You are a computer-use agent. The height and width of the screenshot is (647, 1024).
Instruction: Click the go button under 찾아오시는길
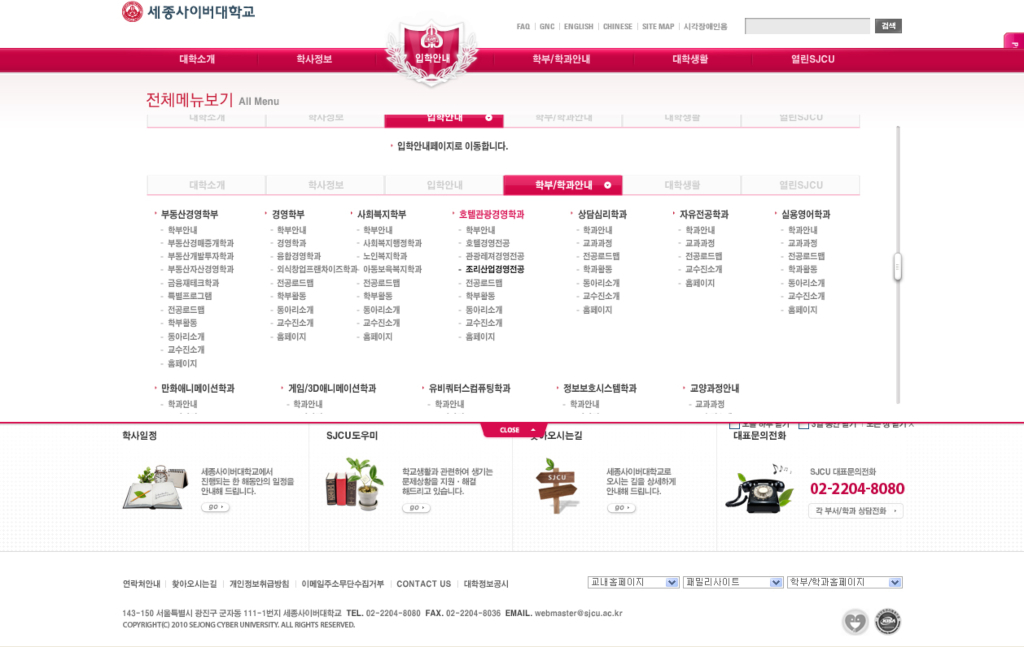[621, 508]
